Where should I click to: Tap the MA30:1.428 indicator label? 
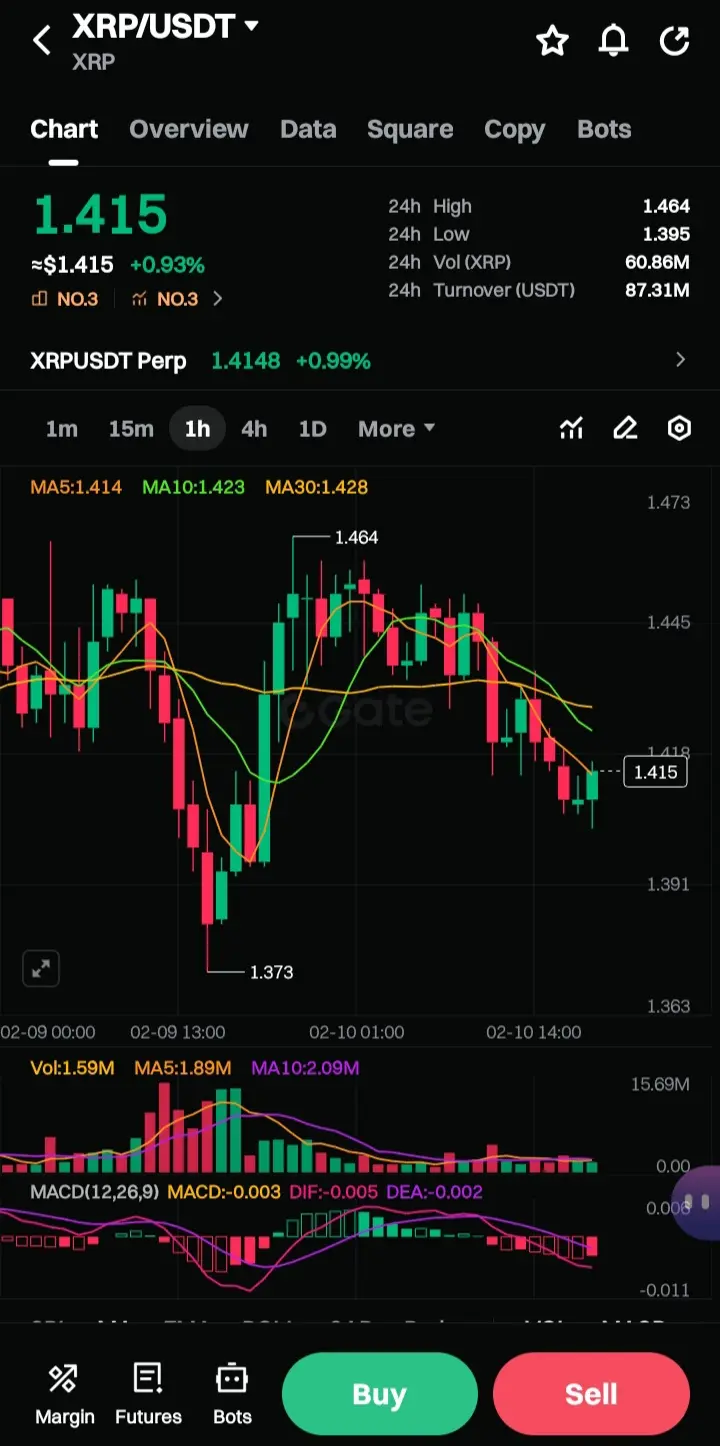[x=316, y=487]
